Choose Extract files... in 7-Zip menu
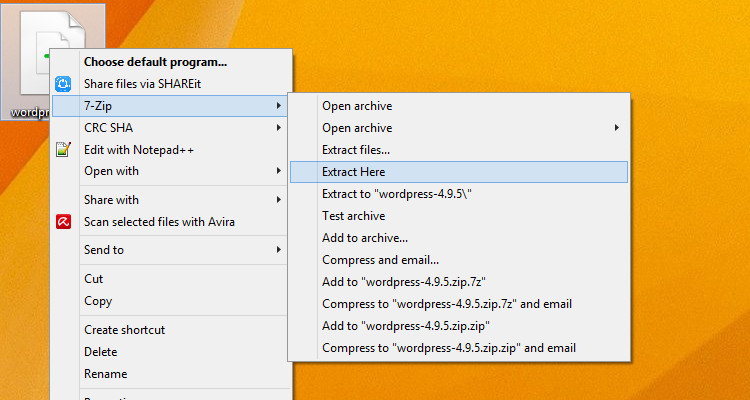This screenshot has height=400, width=750. coord(459,150)
